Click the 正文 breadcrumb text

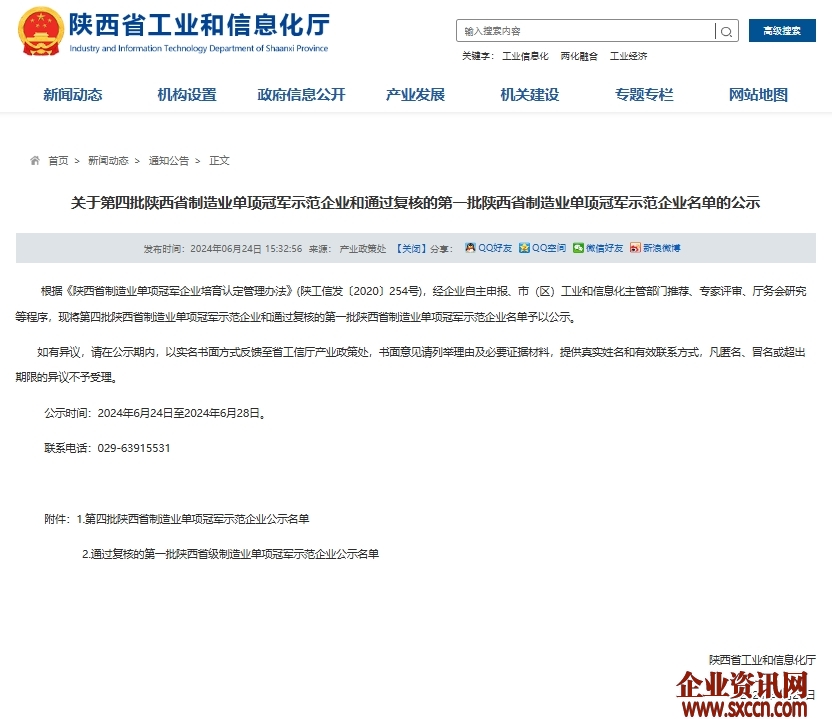click(219, 161)
